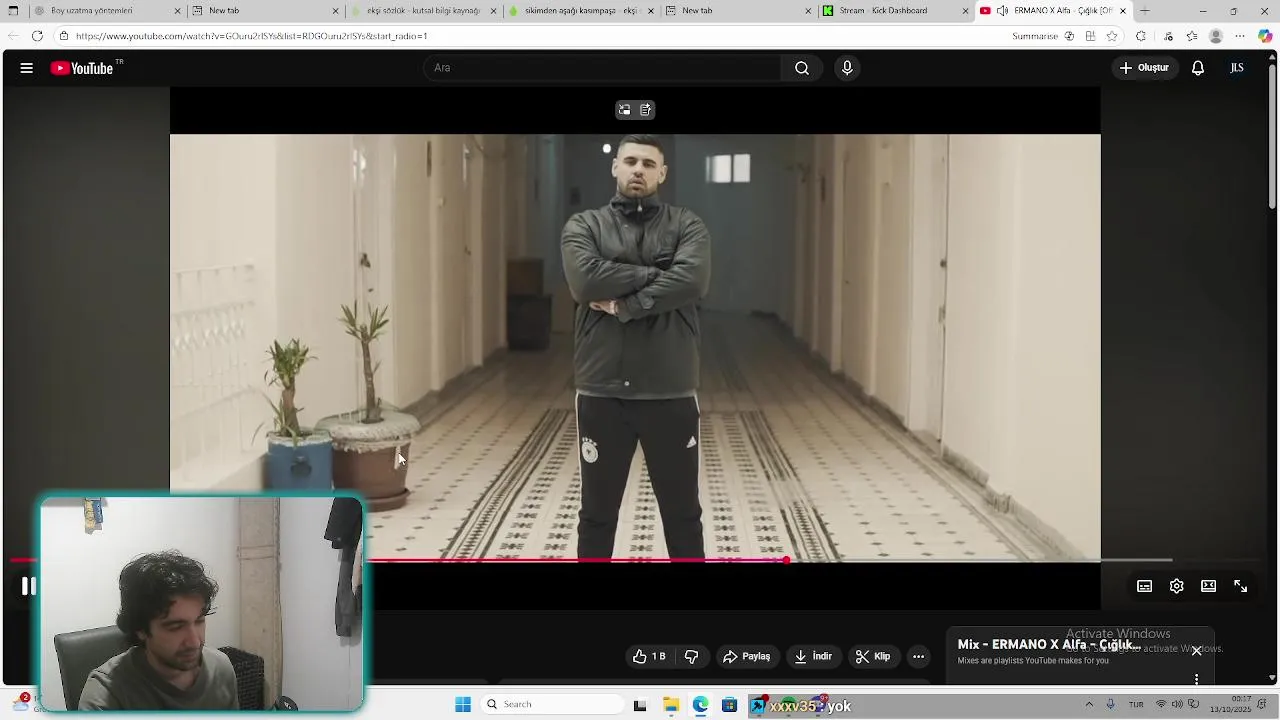Click the right overlay icon atop the video
This screenshot has height=720, width=1280.
(646, 110)
